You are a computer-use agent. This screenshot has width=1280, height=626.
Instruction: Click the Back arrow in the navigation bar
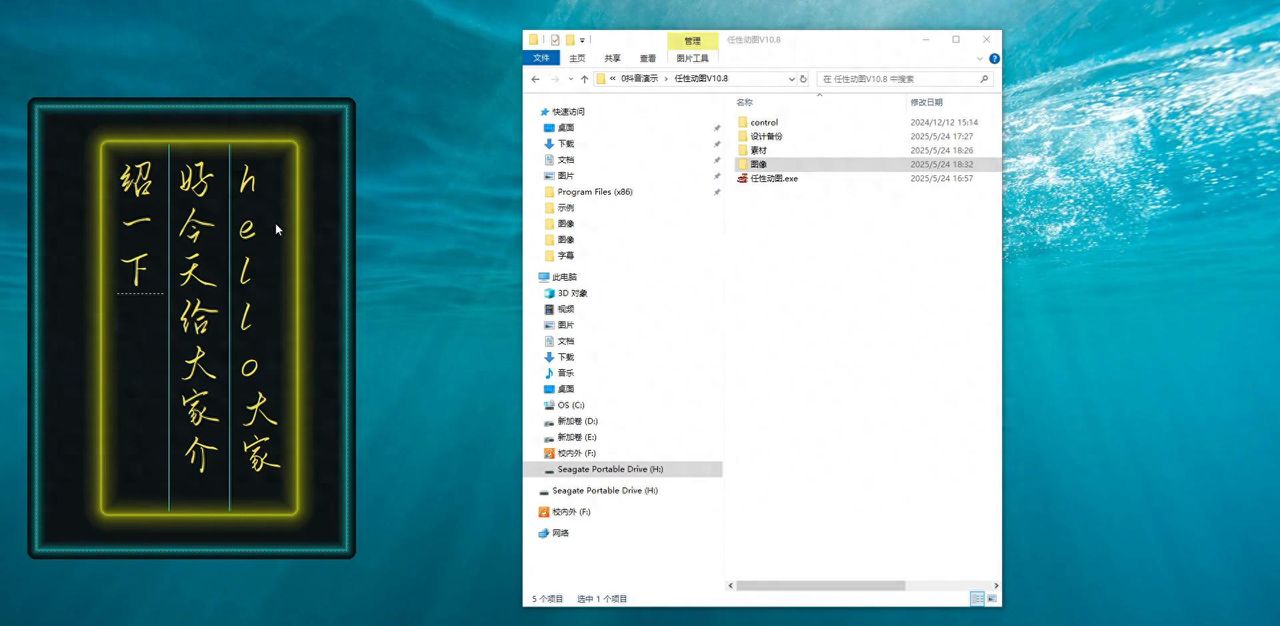(x=536, y=79)
